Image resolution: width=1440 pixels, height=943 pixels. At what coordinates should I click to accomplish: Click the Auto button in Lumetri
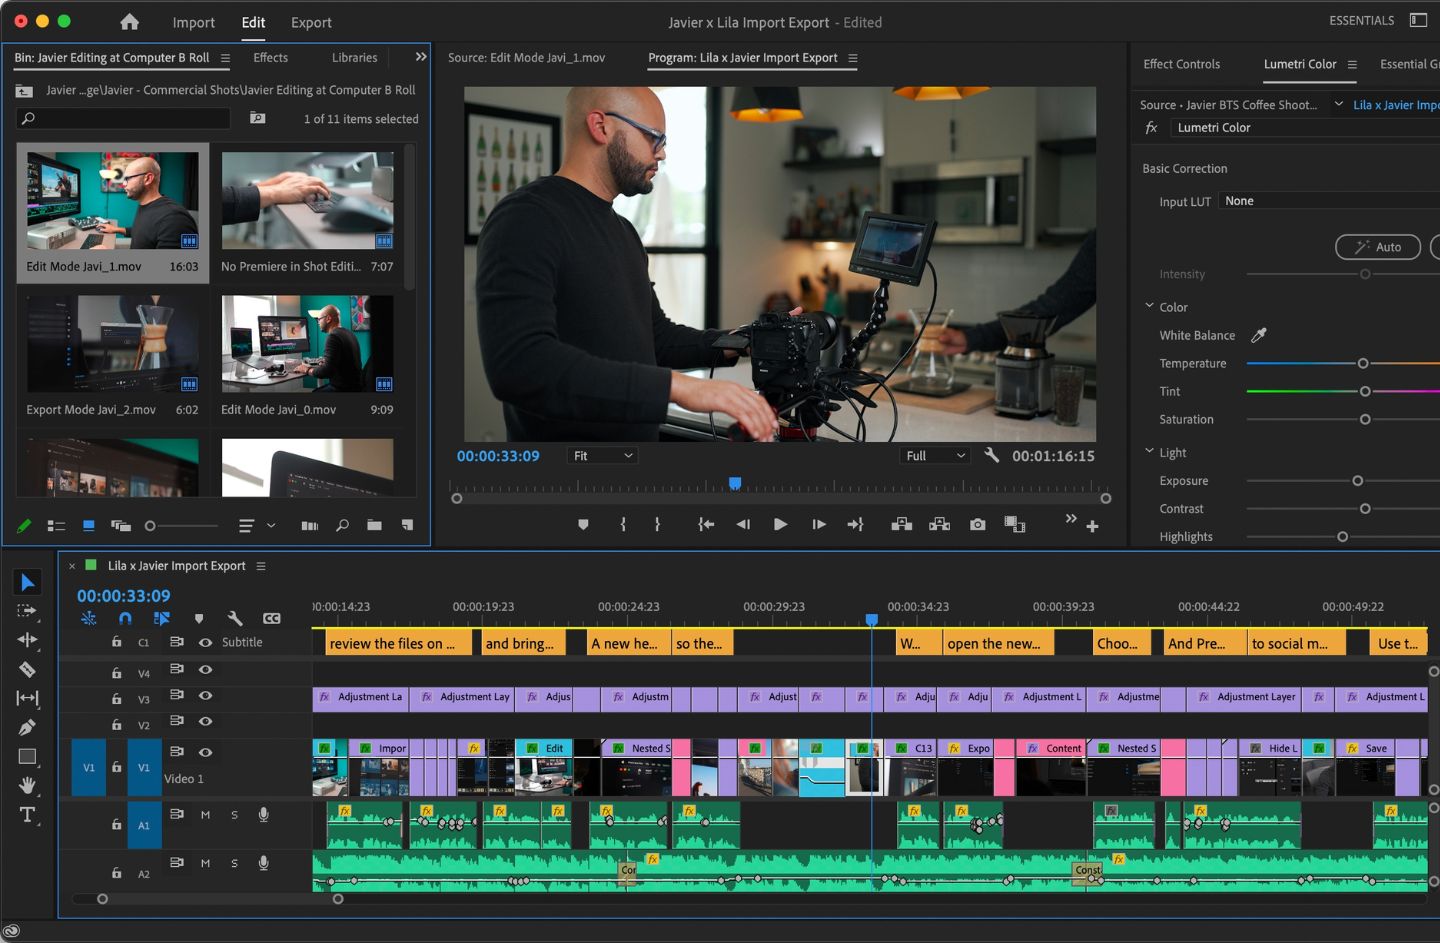click(x=1377, y=247)
